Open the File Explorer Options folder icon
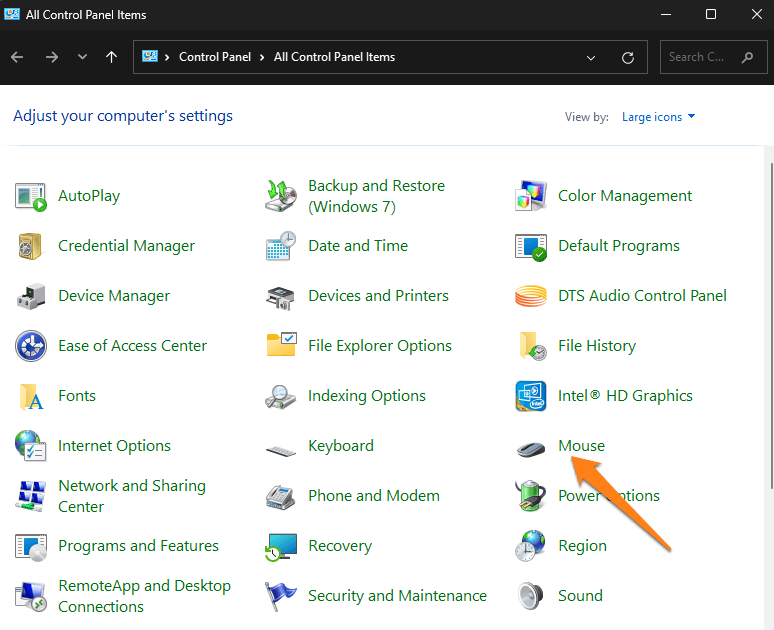The width and height of the screenshot is (774, 630). tap(281, 344)
